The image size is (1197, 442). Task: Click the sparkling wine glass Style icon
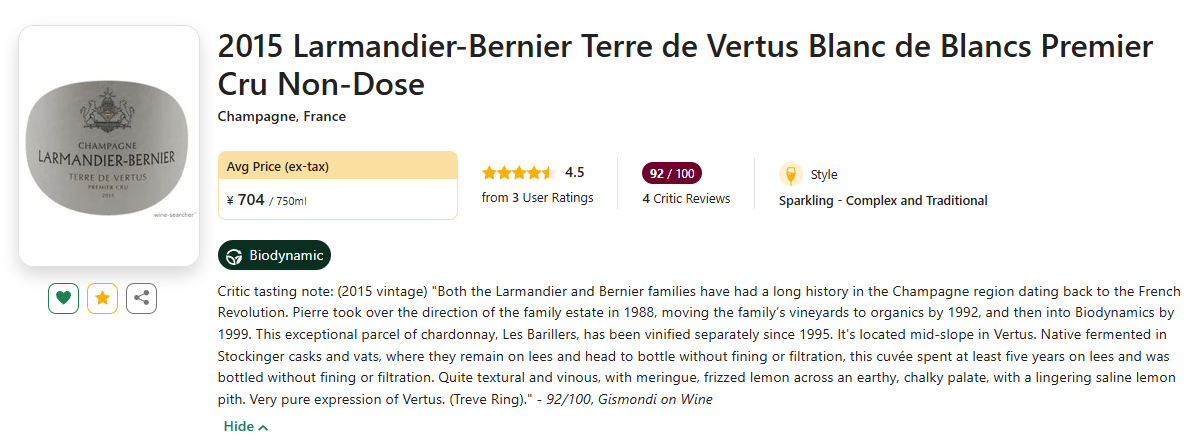coord(791,174)
